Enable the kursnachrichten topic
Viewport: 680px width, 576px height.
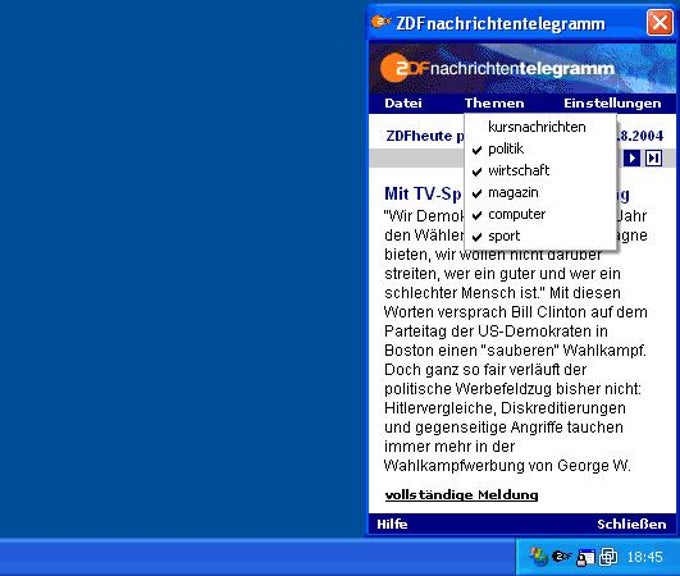(540, 127)
